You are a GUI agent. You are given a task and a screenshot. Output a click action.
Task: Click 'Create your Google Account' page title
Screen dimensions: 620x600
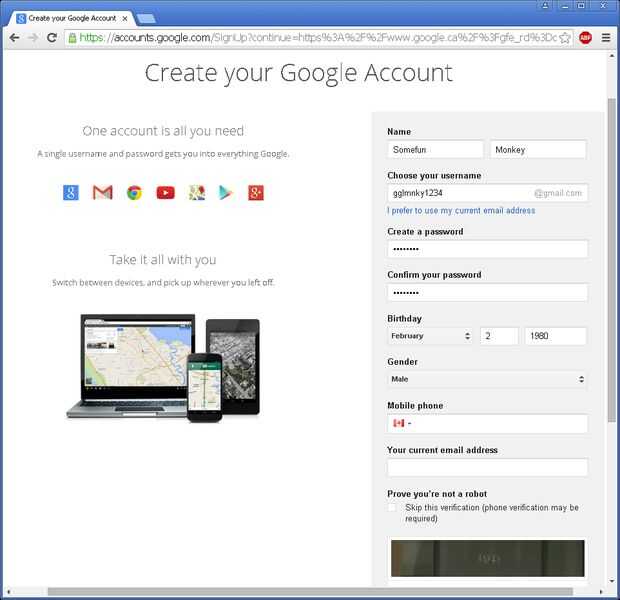pyautogui.click(x=299, y=74)
